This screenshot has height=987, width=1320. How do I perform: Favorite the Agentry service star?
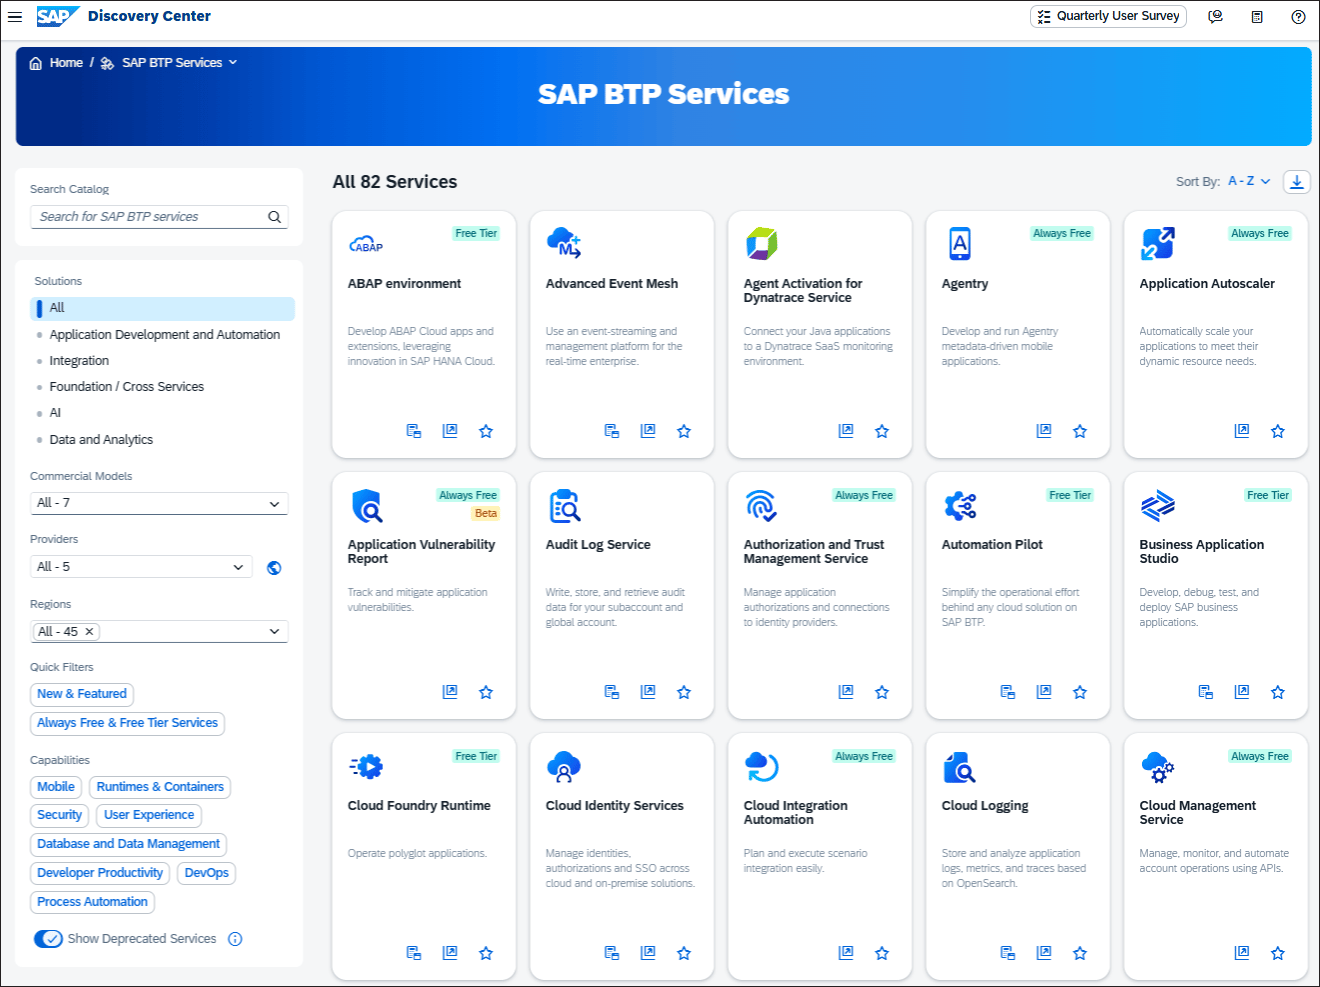tap(1080, 431)
